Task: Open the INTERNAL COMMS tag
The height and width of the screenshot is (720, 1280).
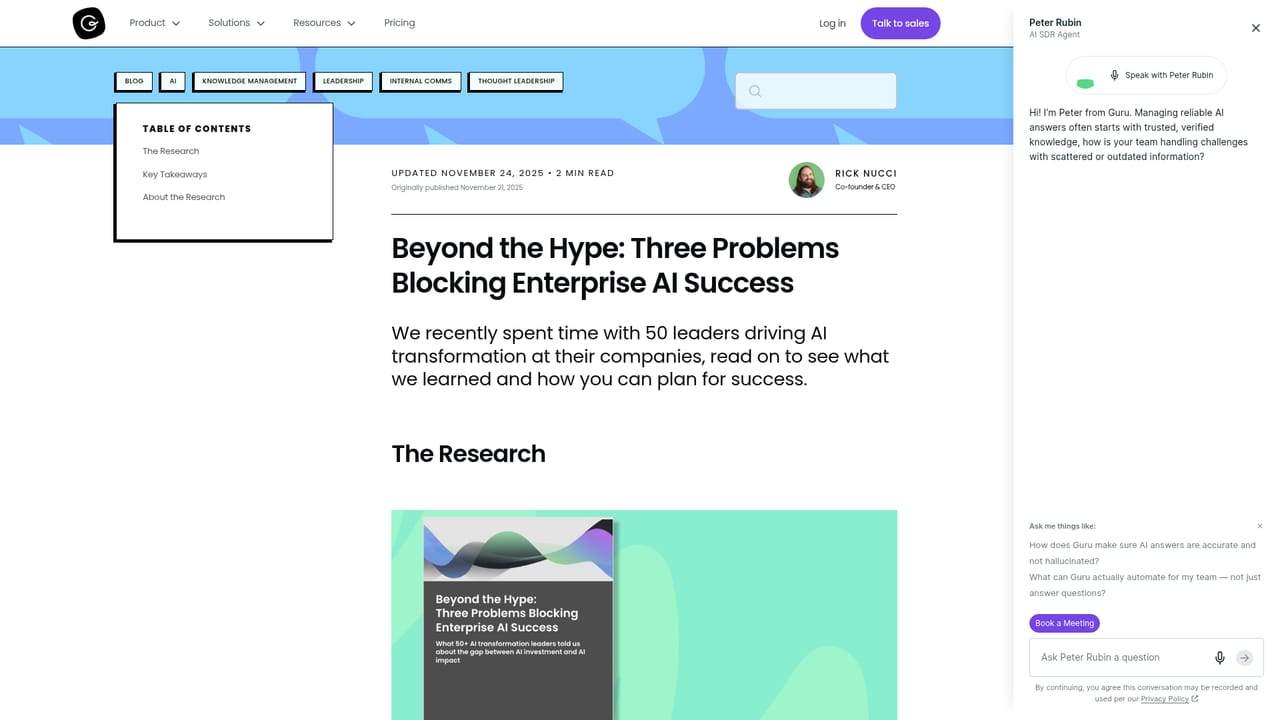Action: tap(421, 81)
